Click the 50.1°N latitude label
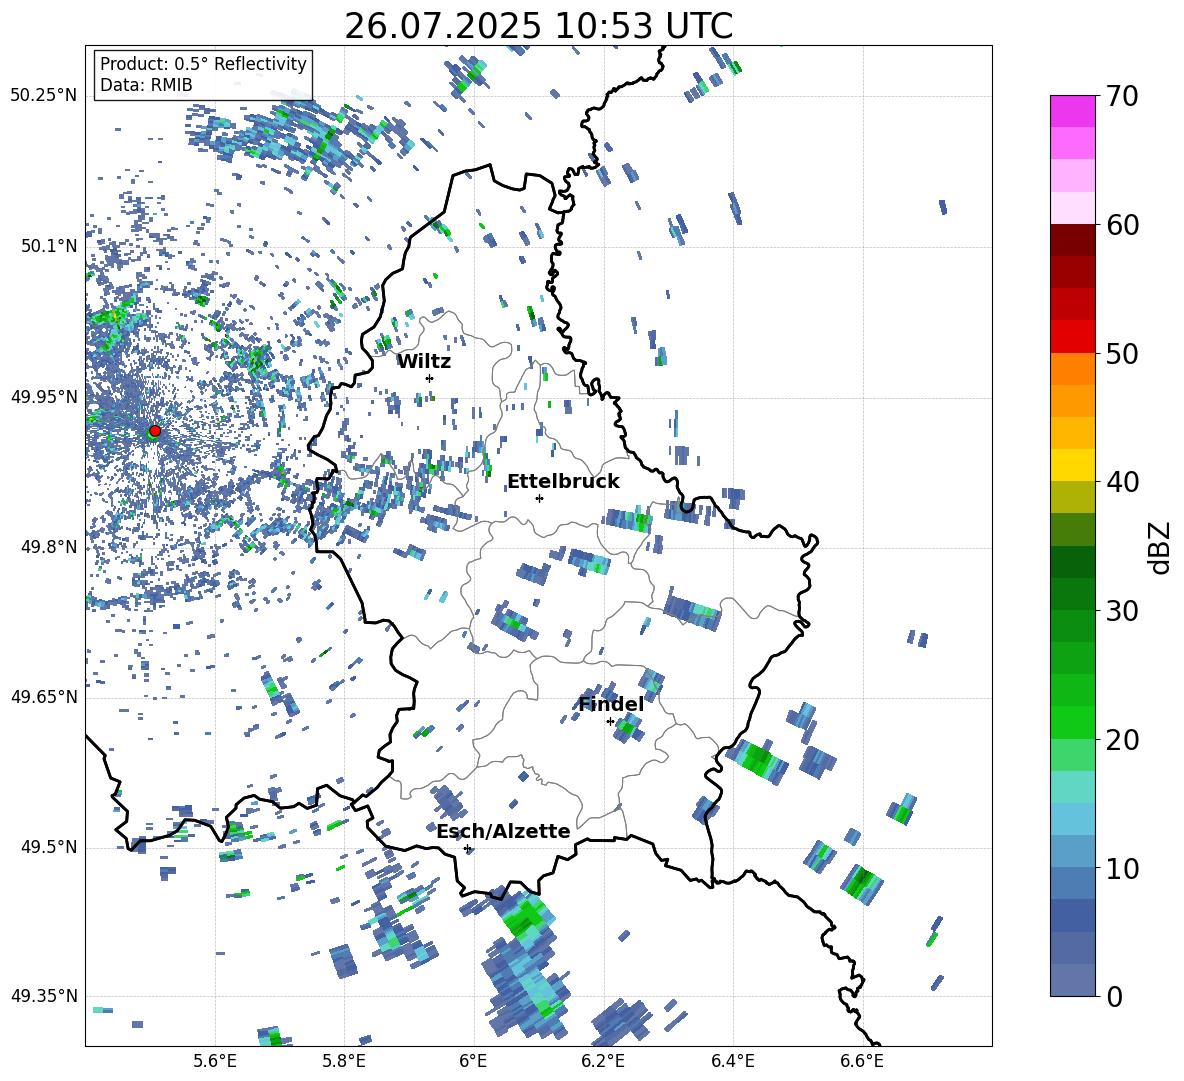The image size is (1184, 1081). pos(48,246)
